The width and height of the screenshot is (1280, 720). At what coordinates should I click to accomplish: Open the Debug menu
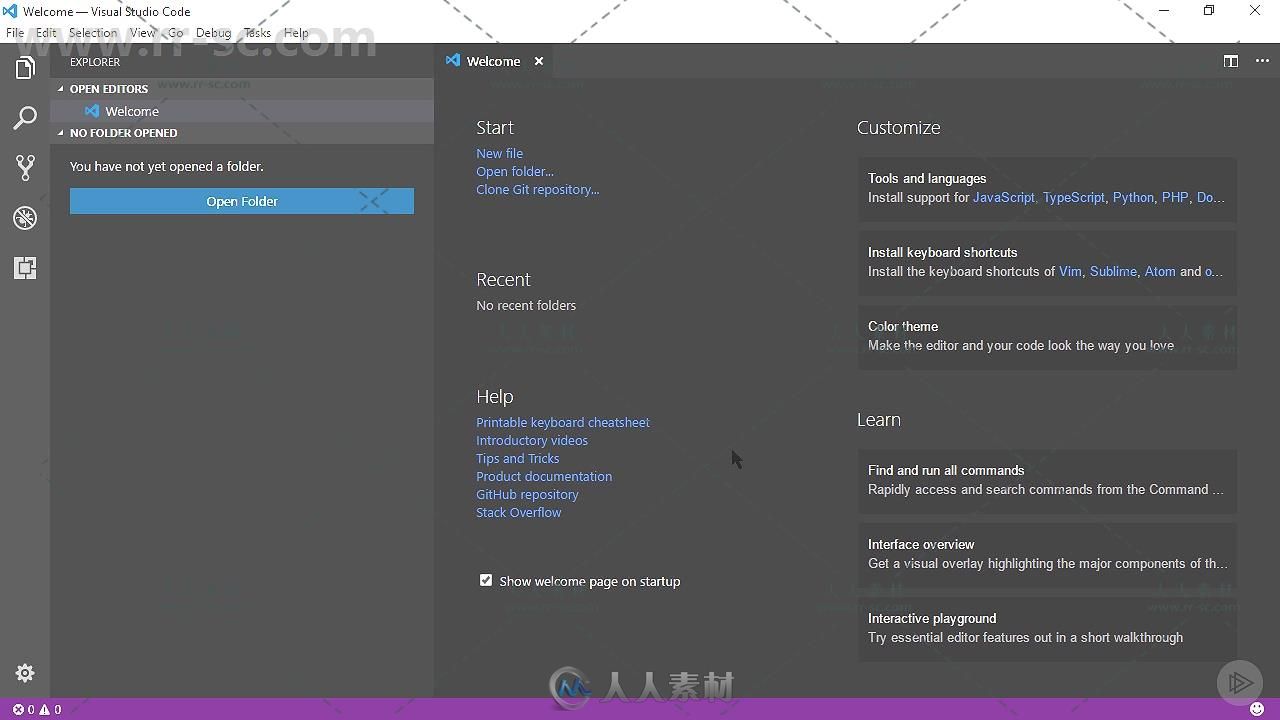213,33
